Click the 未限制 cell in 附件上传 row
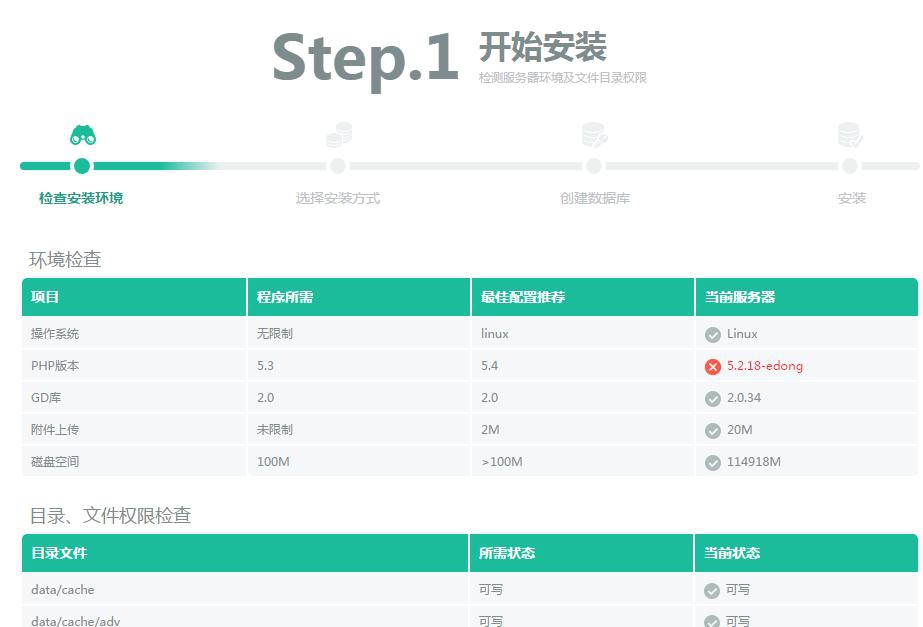Screen dimensions: 923x627 click(274, 430)
